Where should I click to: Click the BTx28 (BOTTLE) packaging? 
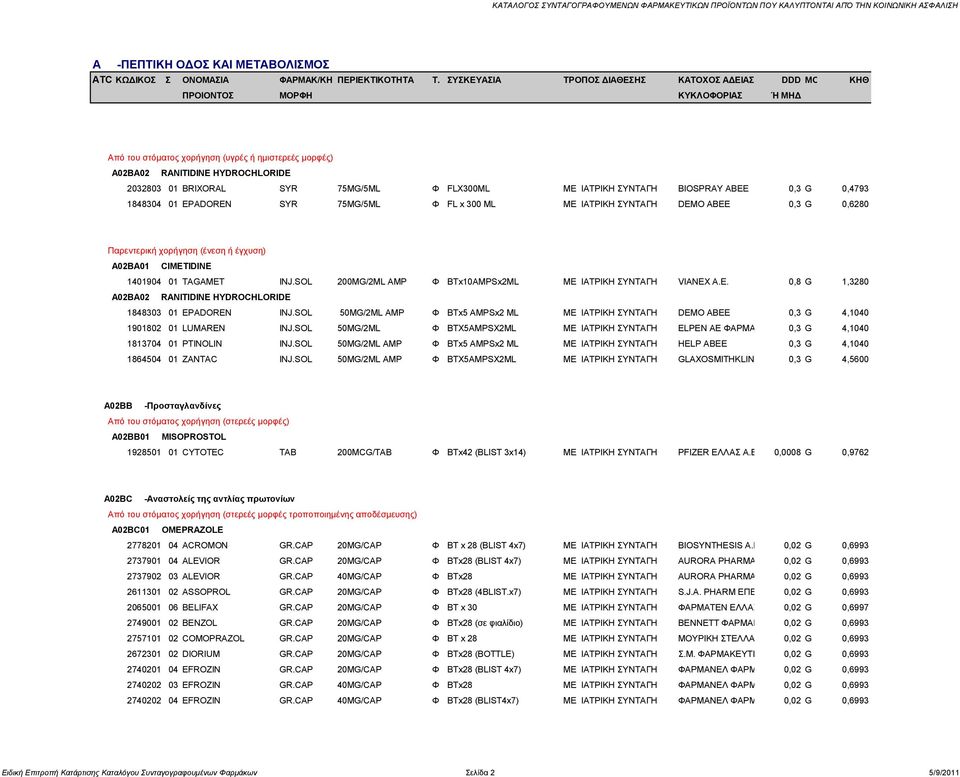pos(481,654)
